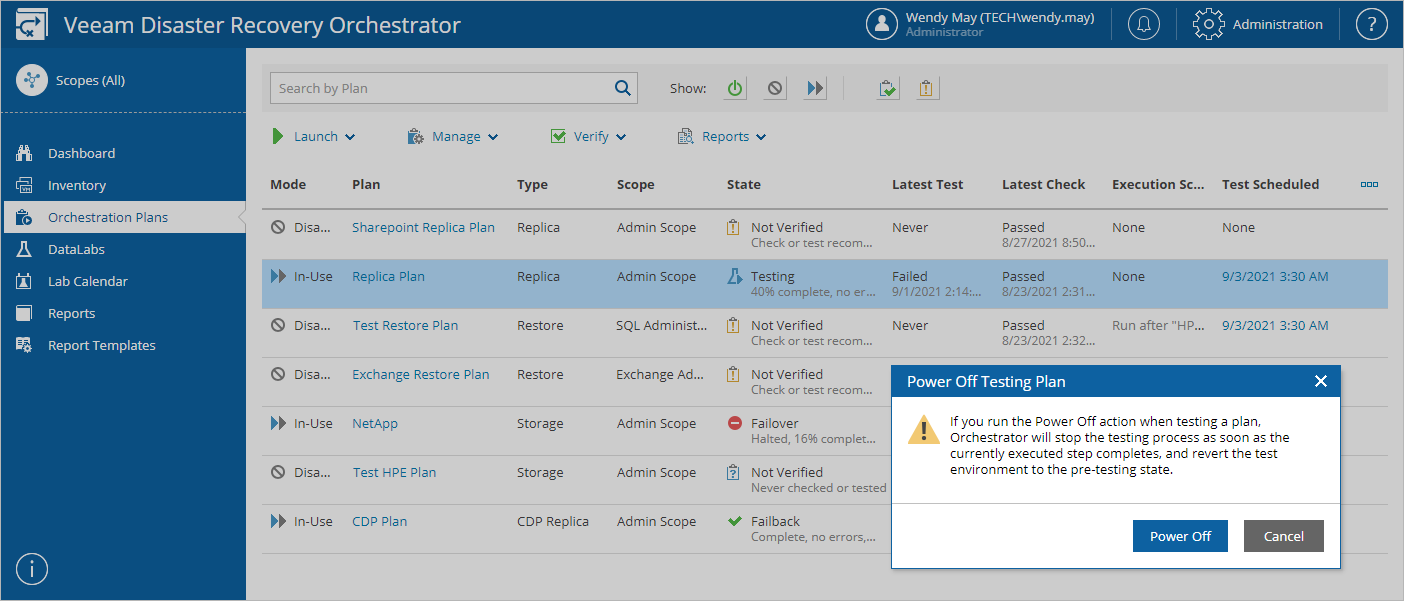
Task: Confirm with the Power Off button
Action: (1180, 536)
